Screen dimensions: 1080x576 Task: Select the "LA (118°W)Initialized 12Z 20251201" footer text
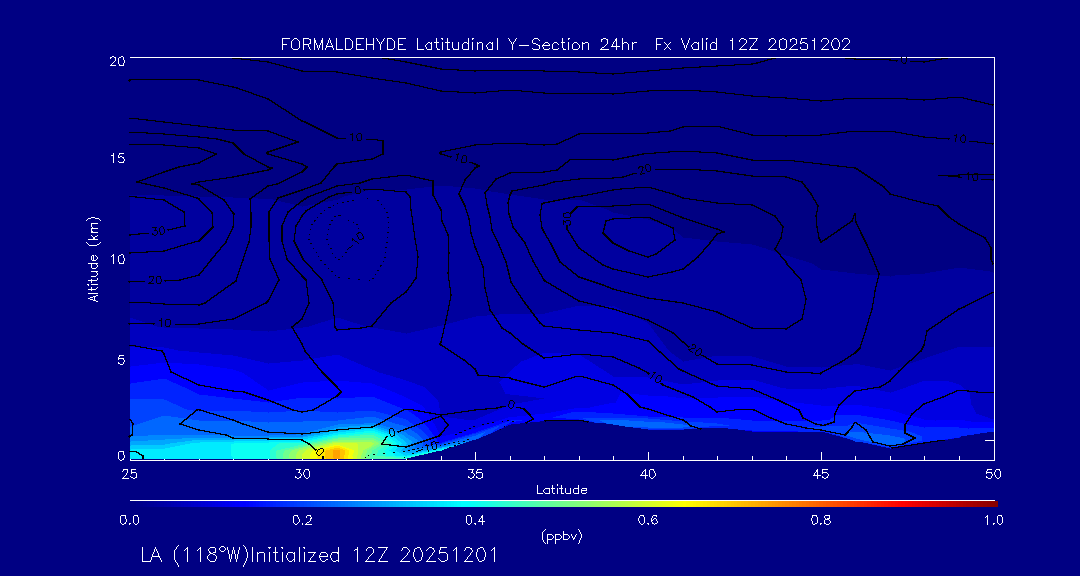point(318,555)
